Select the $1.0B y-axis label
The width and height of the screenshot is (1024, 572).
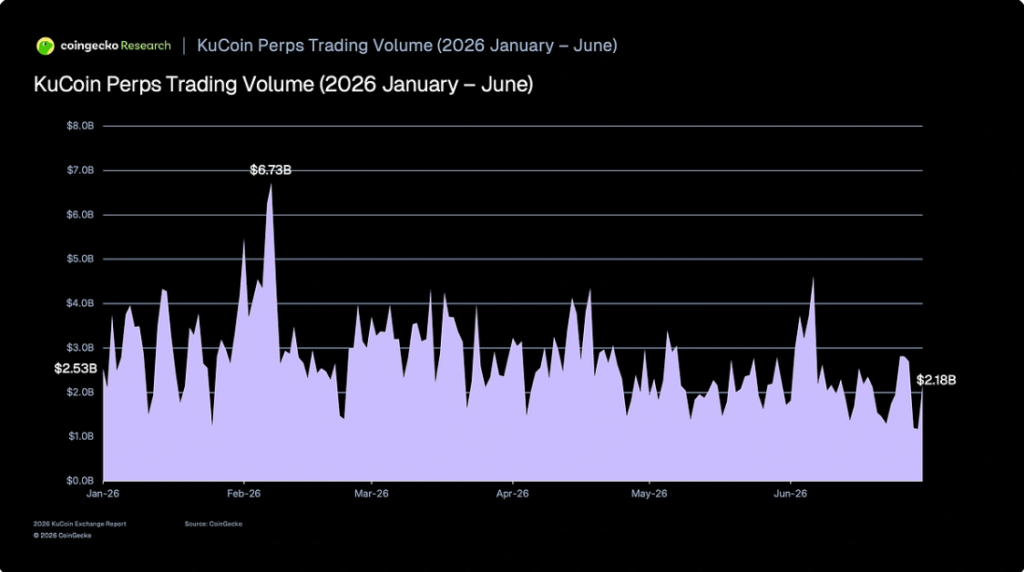tap(80, 436)
